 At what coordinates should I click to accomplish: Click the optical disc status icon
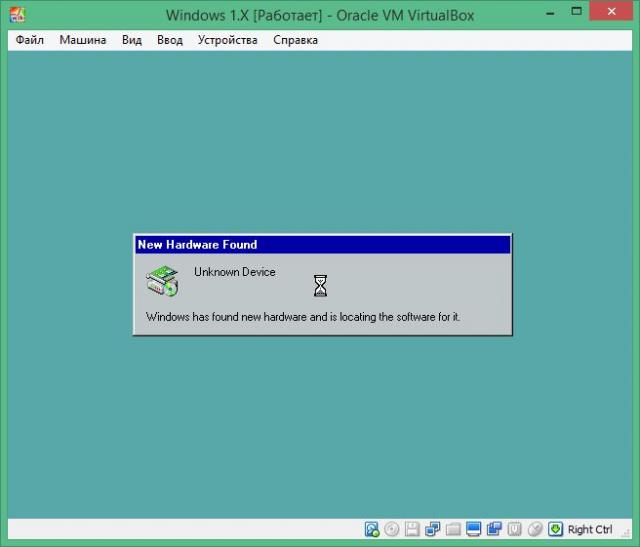(392, 529)
